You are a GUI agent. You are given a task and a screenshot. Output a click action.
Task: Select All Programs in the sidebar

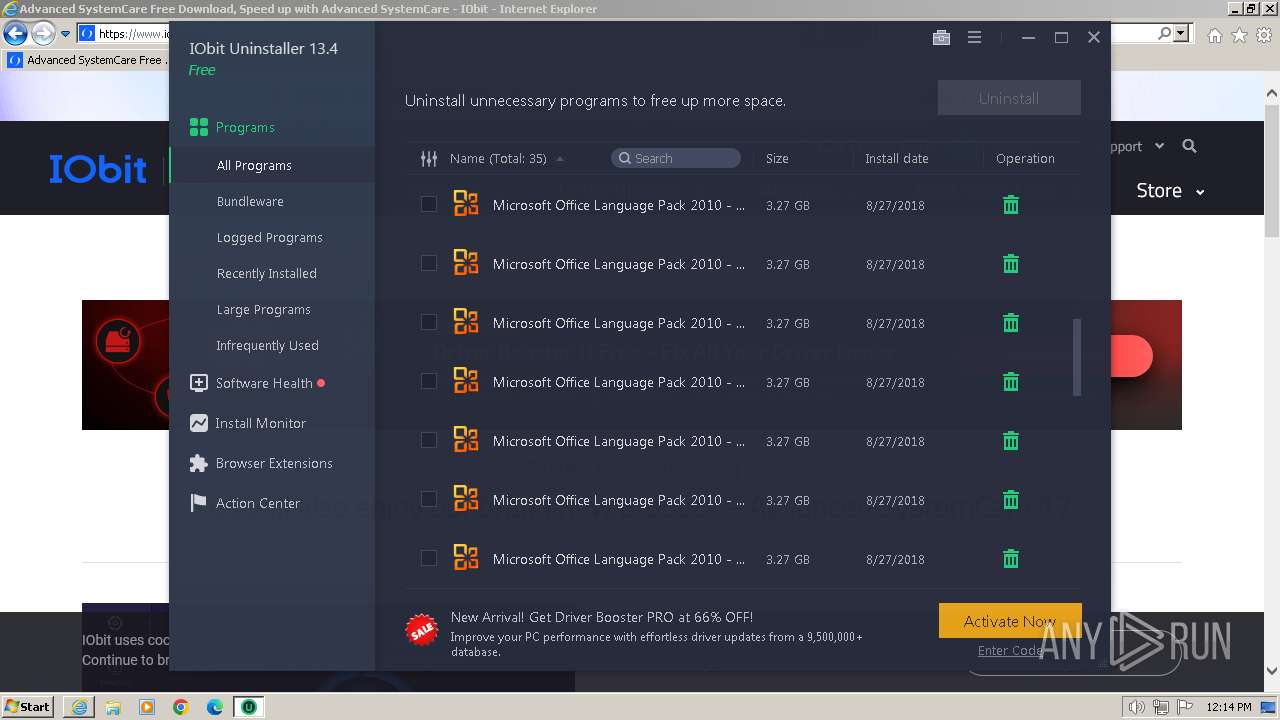coord(254,165)
